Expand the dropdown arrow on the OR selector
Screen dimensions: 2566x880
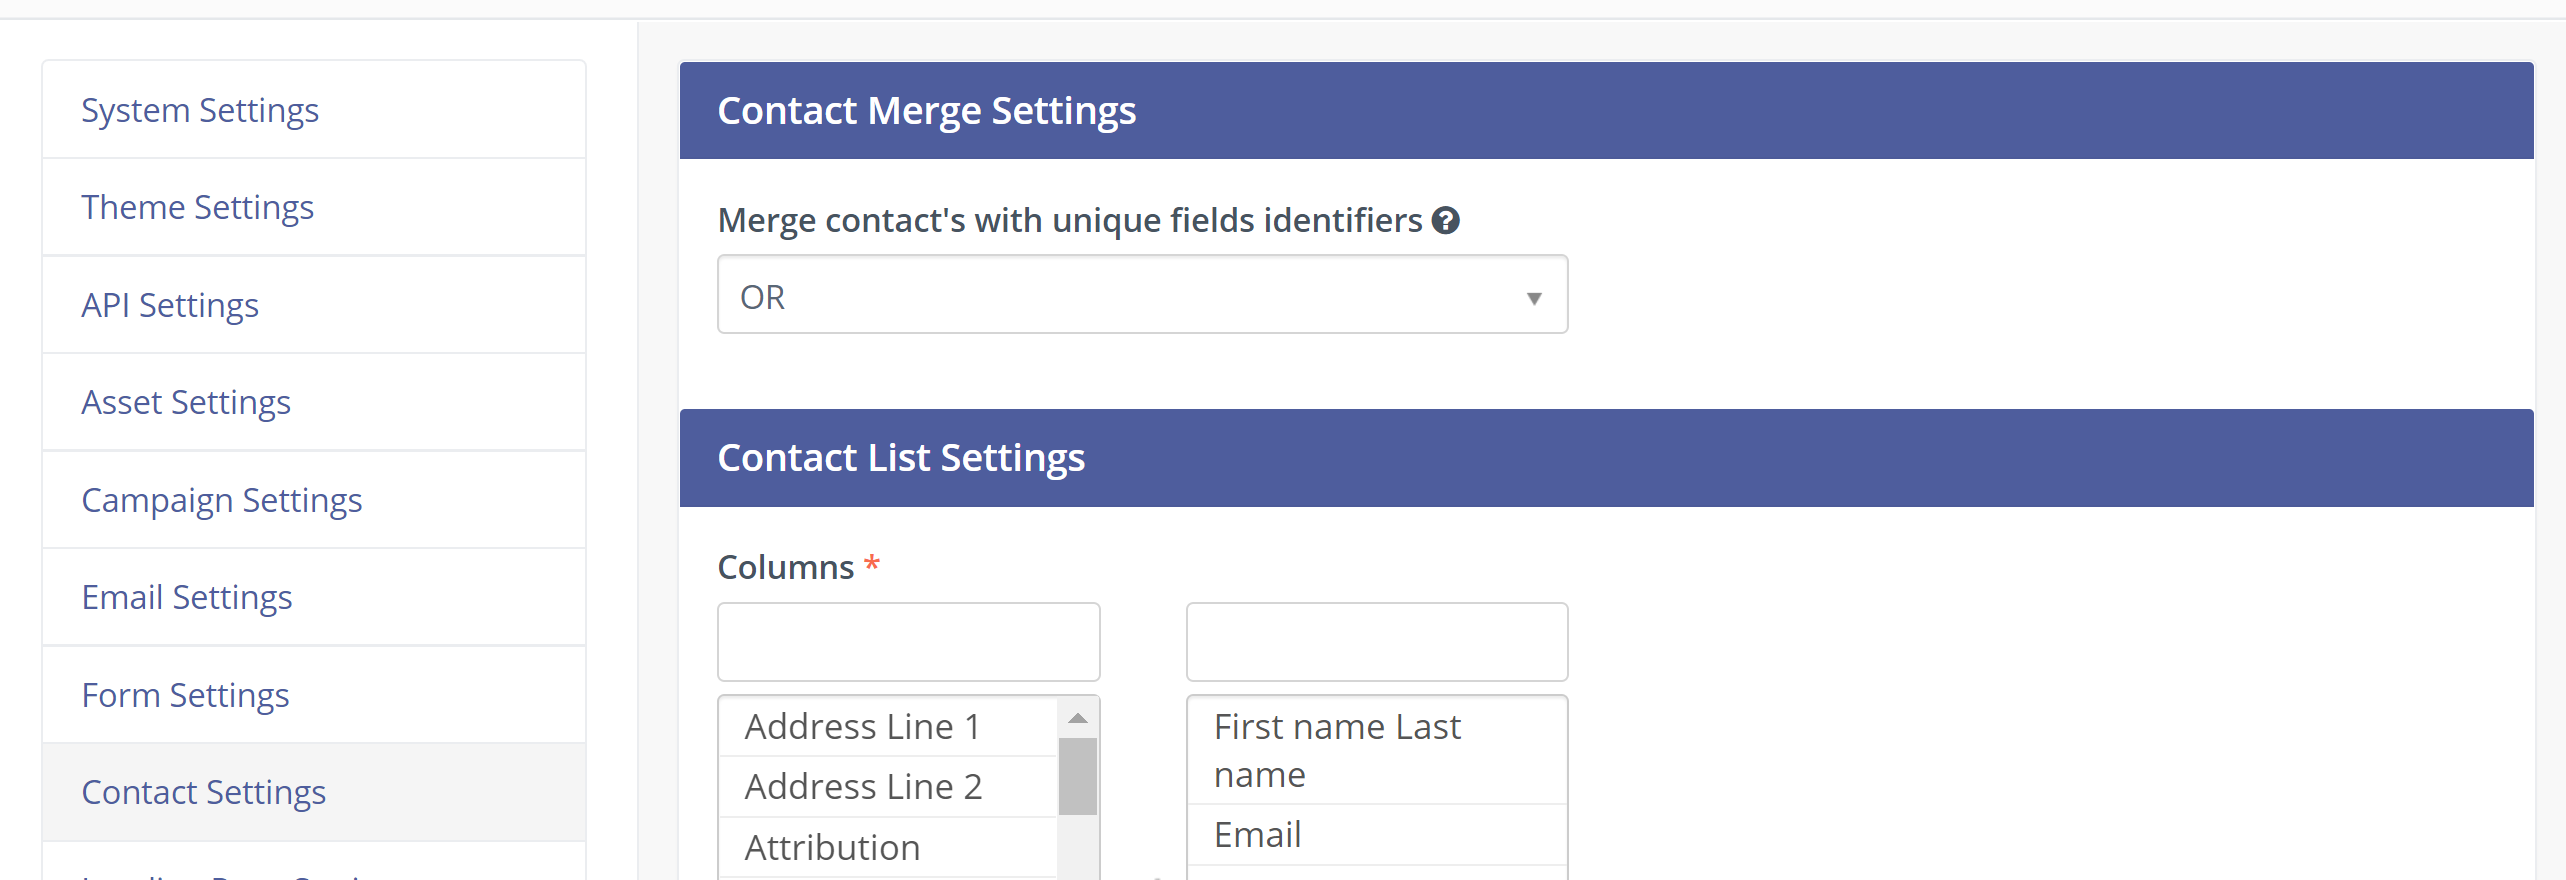tap(1533, 296)
